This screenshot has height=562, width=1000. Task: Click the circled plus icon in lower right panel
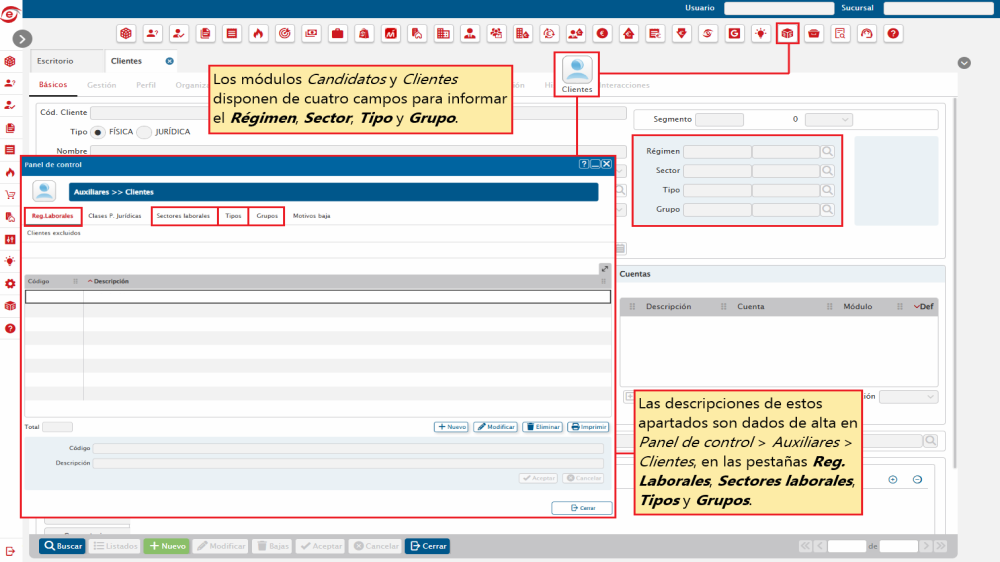tap(893, 480)
